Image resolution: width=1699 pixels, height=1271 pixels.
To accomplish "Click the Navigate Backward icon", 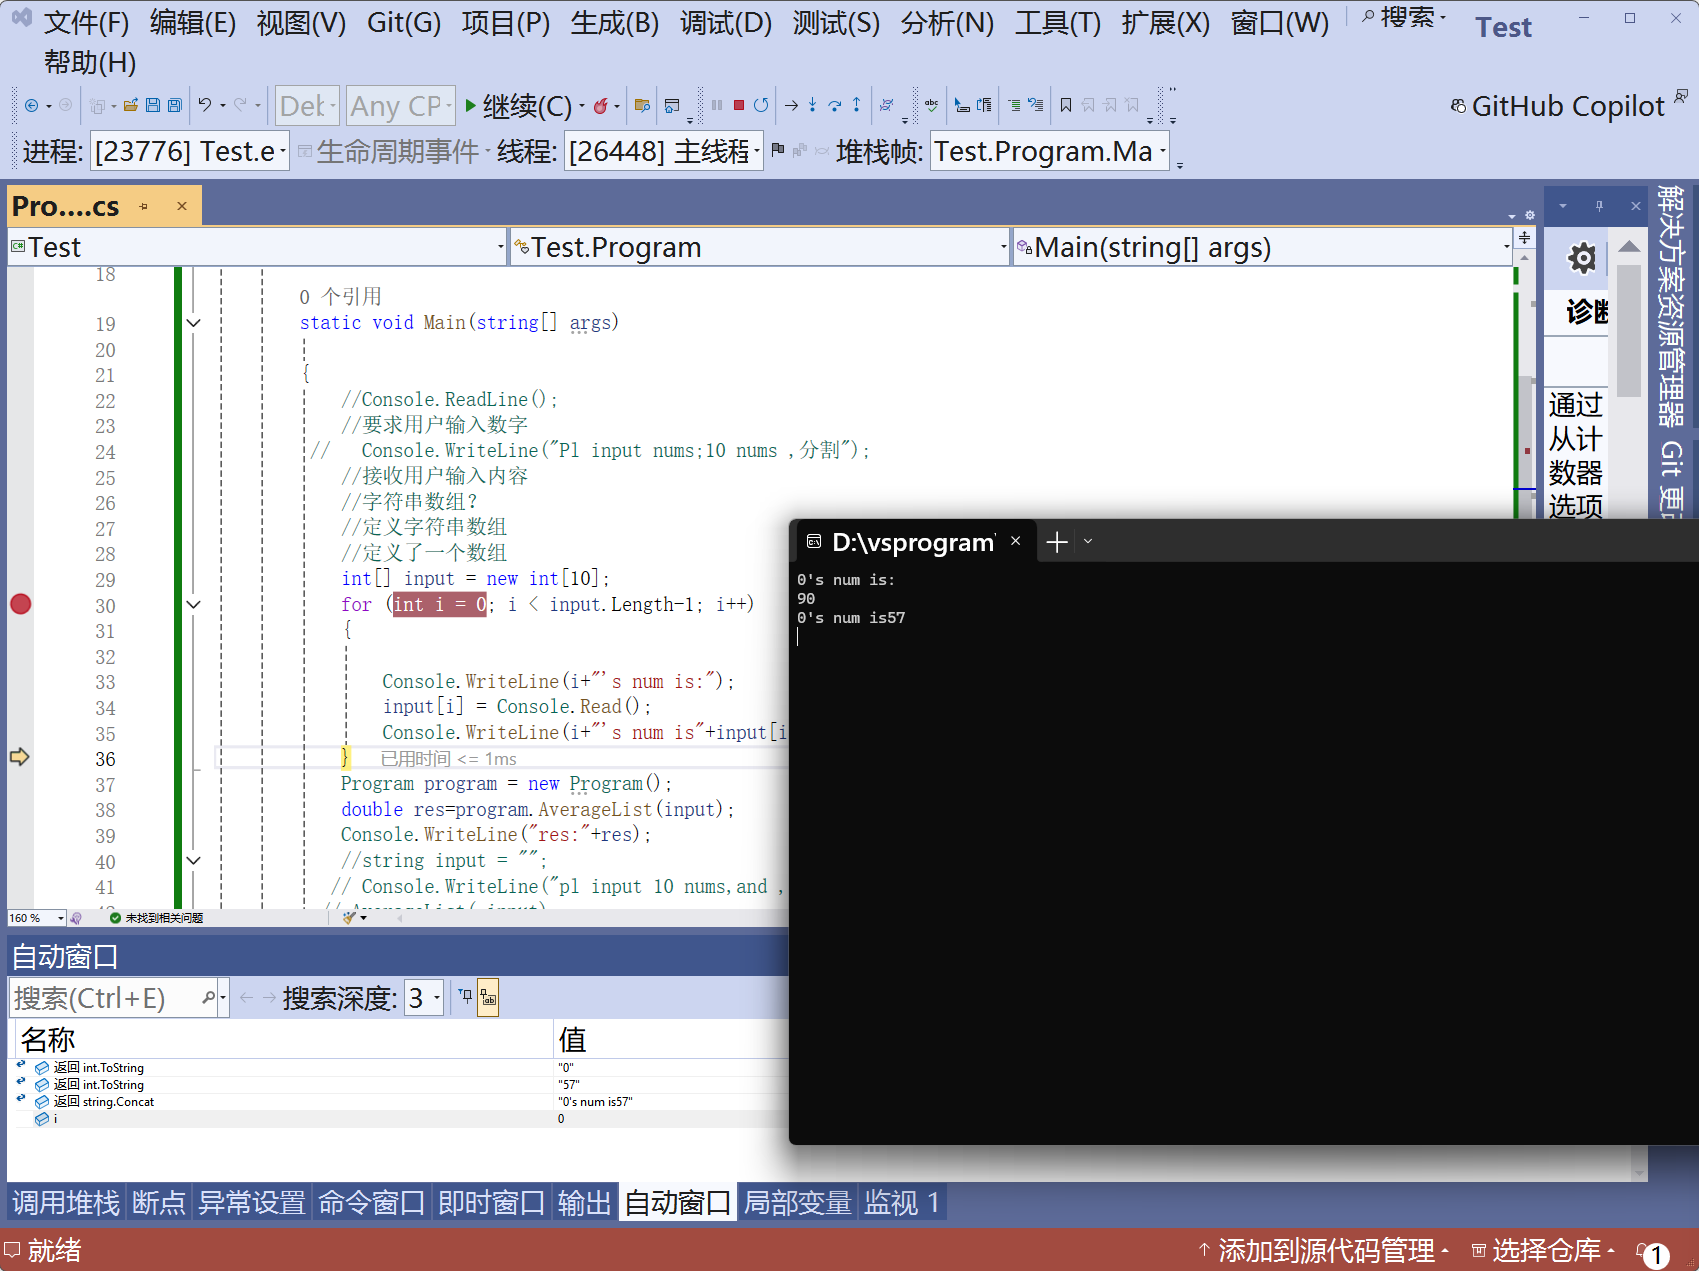I will pos(32,105).
